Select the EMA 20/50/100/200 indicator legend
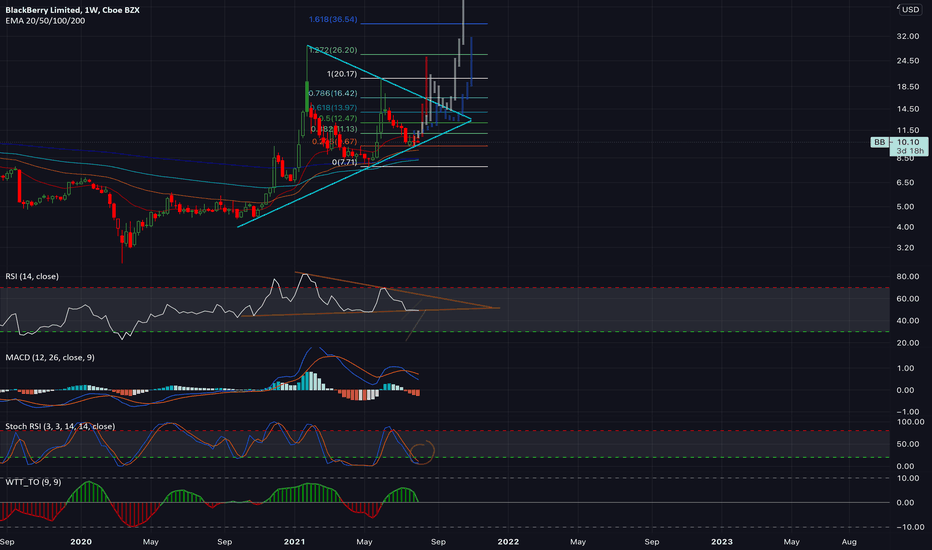932x550 pixels. (45, 21)
